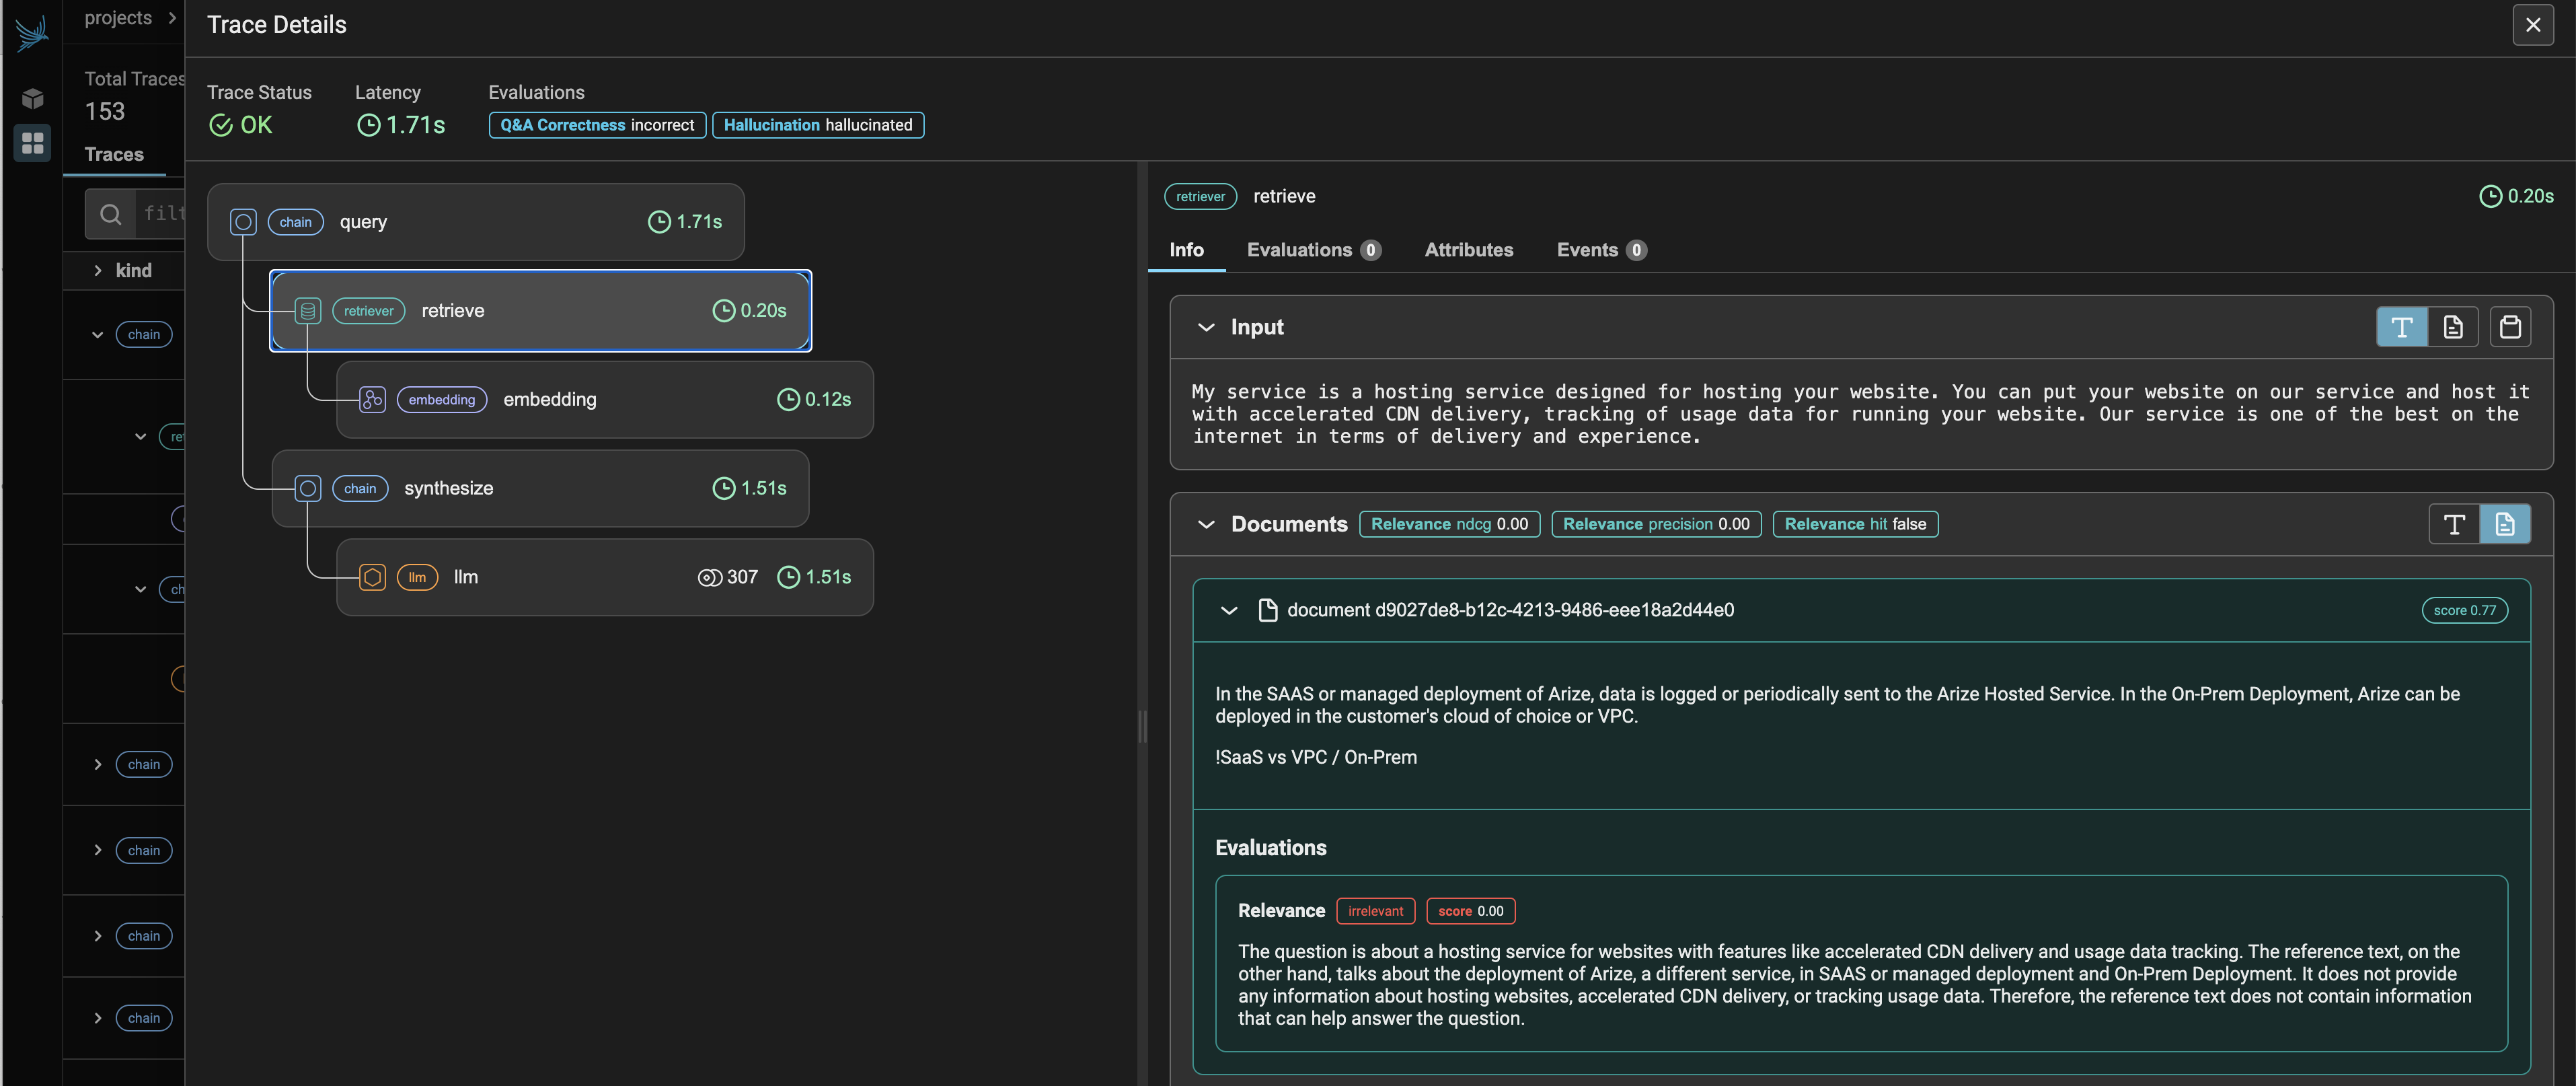Viewport: 2576px width, 1086px height.
Task: Click the panel divider resize handle
Action: [x=1142, y=726]
